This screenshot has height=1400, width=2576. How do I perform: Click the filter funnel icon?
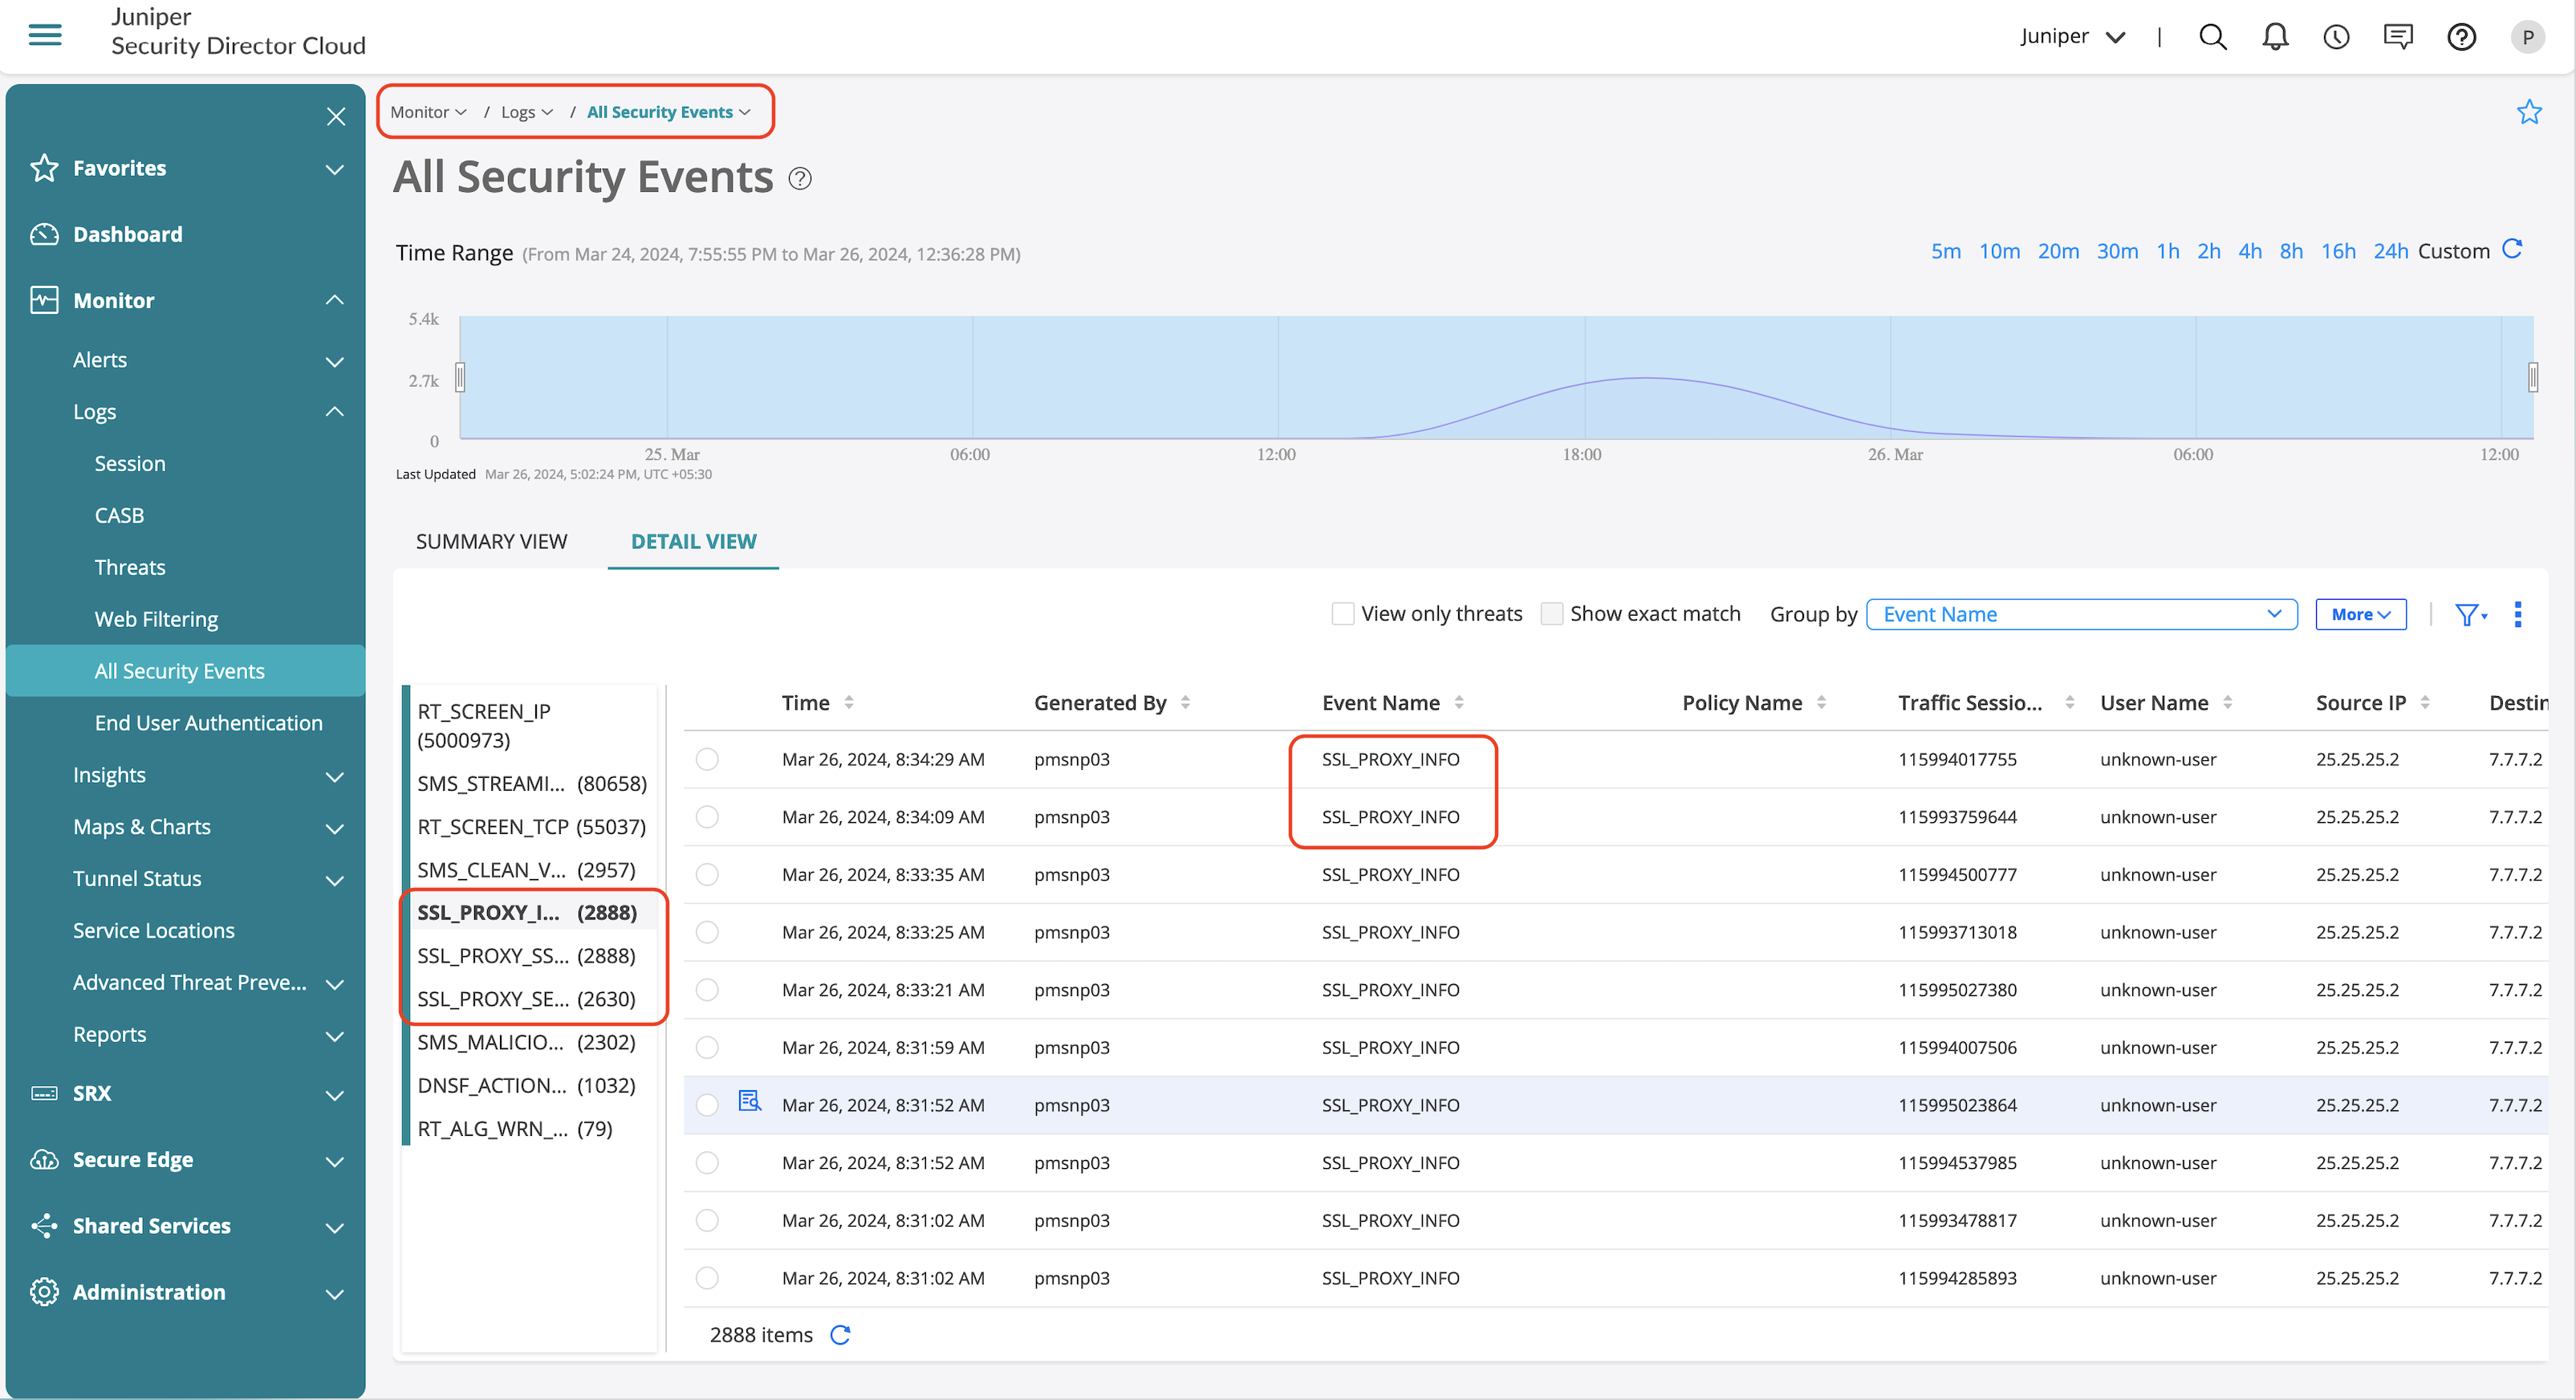[x=2467, y=614]
